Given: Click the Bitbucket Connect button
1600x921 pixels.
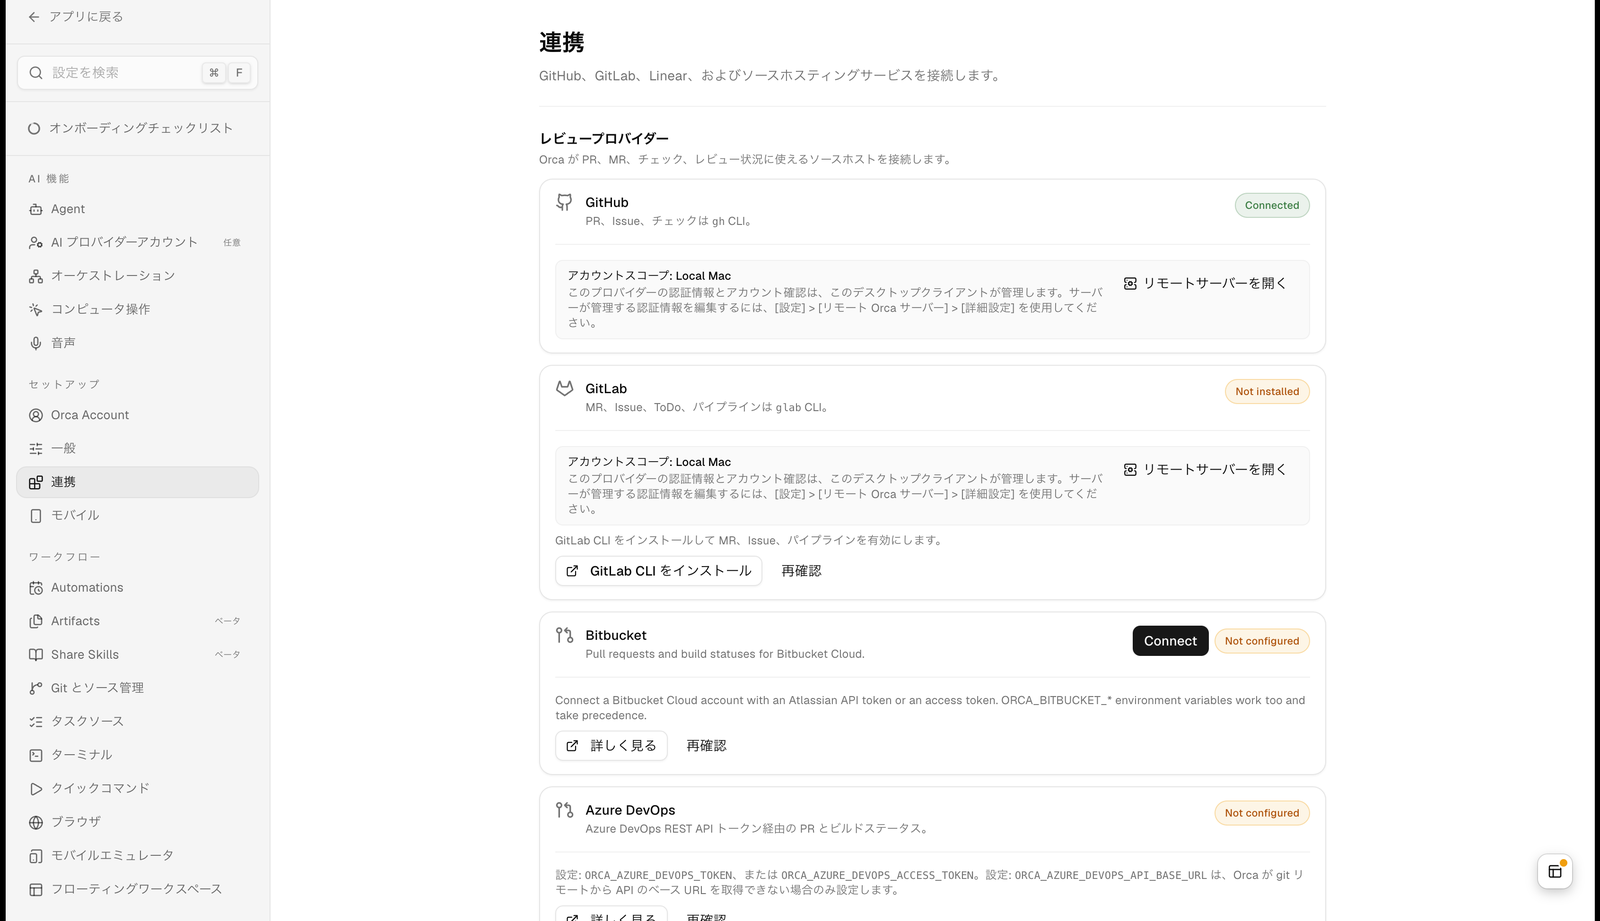Looking at the screenshot, I should (1170, 641).
